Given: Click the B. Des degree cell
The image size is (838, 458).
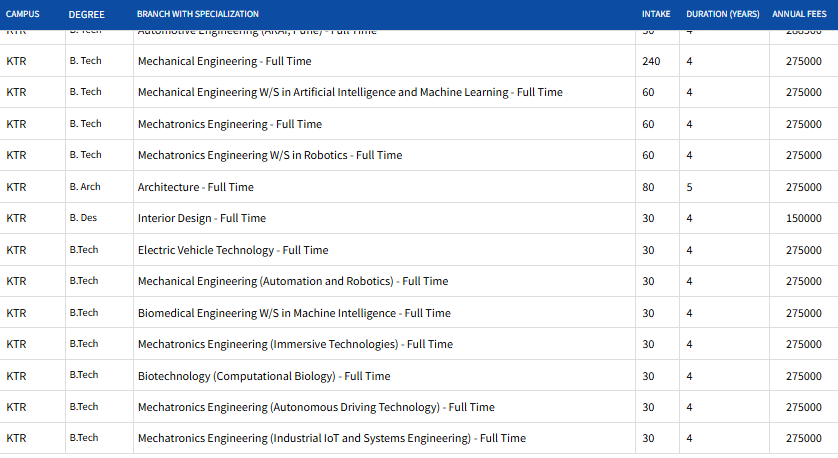Looking at the screenshot, I should point(83,218).
